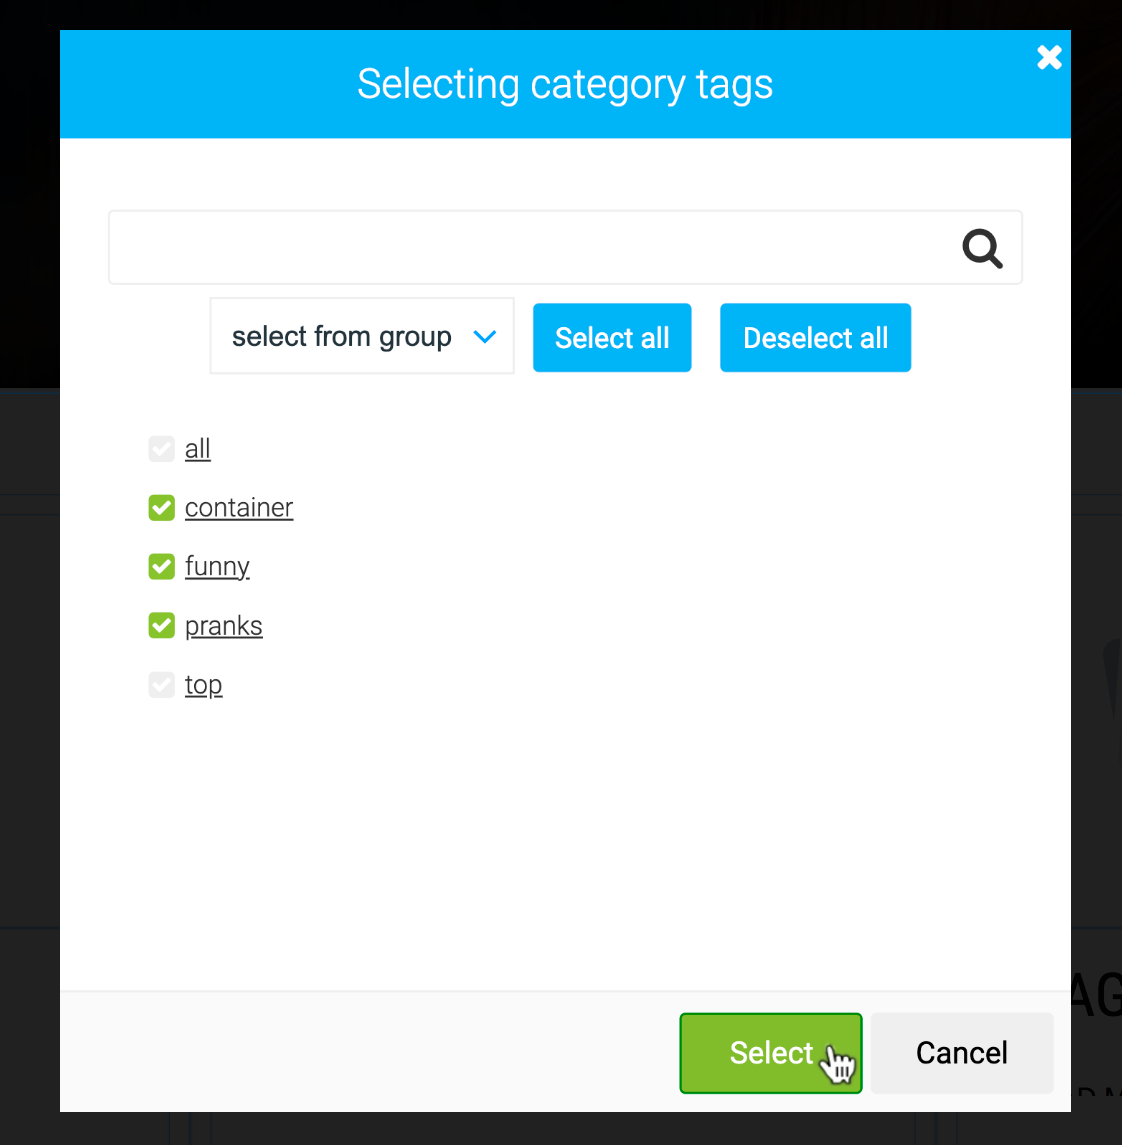Open the pranks tag link
The height and width of the screenshot is (1145, 1122).
[x=223, y=625]
